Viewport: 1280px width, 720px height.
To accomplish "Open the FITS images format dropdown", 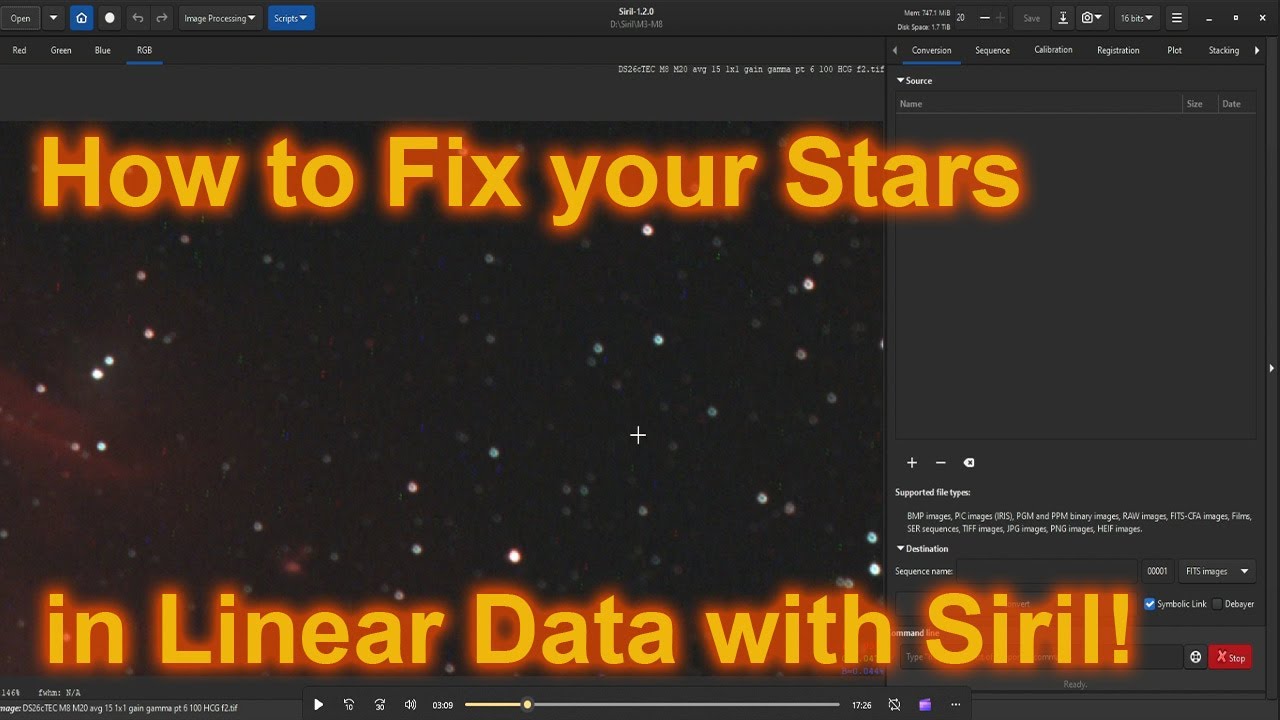I will pyautogui.click(x=1217, y=571).
